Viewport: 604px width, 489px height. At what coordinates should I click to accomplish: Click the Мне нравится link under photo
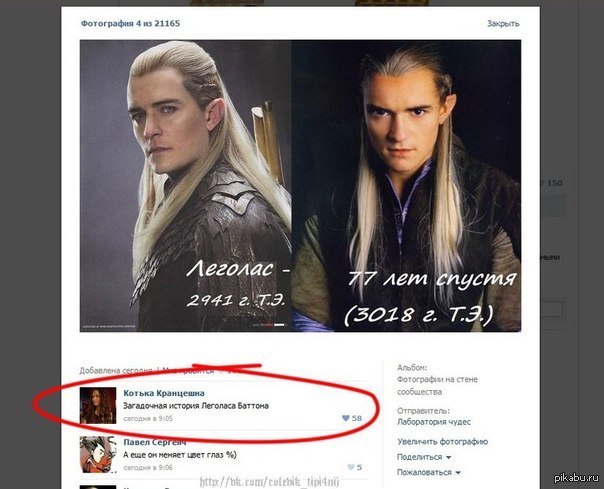[188, 371]
